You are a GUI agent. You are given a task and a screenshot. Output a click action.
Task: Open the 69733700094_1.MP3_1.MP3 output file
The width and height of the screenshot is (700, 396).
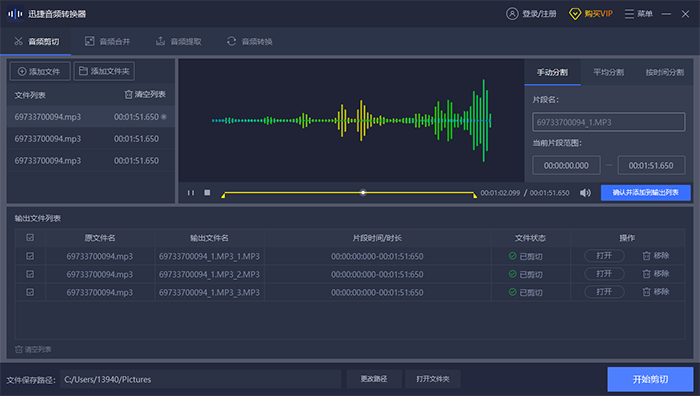[x=604, y=256]
